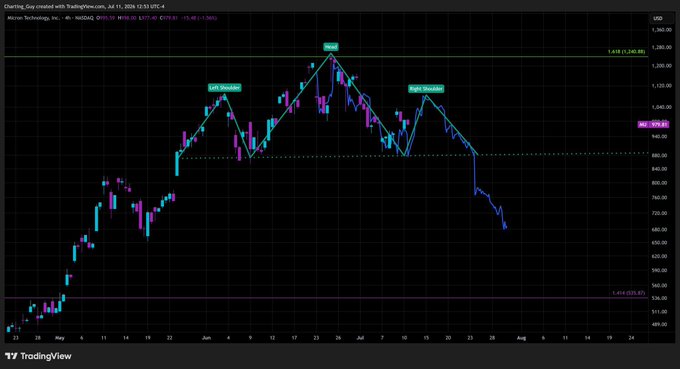680x369 pixels.
Task: Click the 940.00 price axis label
Action: 660,136
